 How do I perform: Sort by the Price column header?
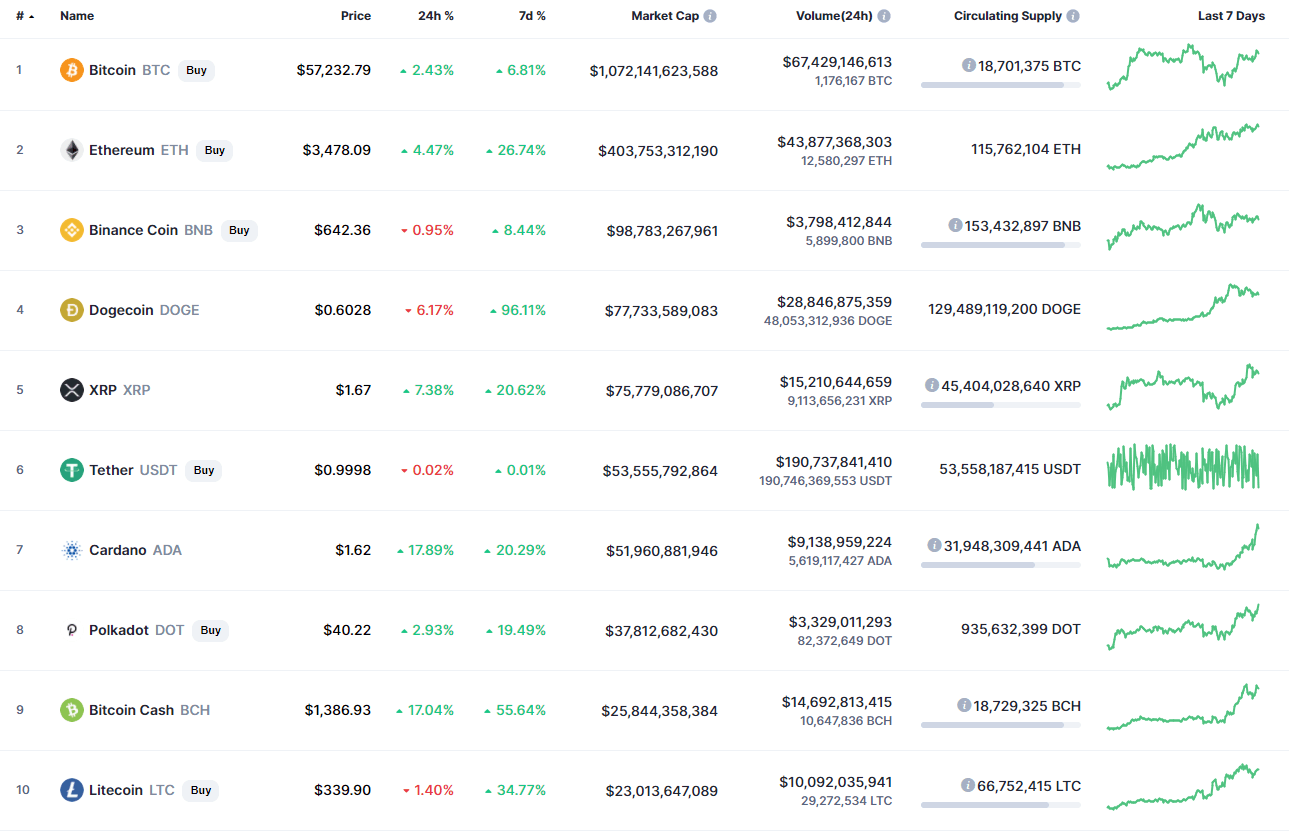tap(355, 16)
